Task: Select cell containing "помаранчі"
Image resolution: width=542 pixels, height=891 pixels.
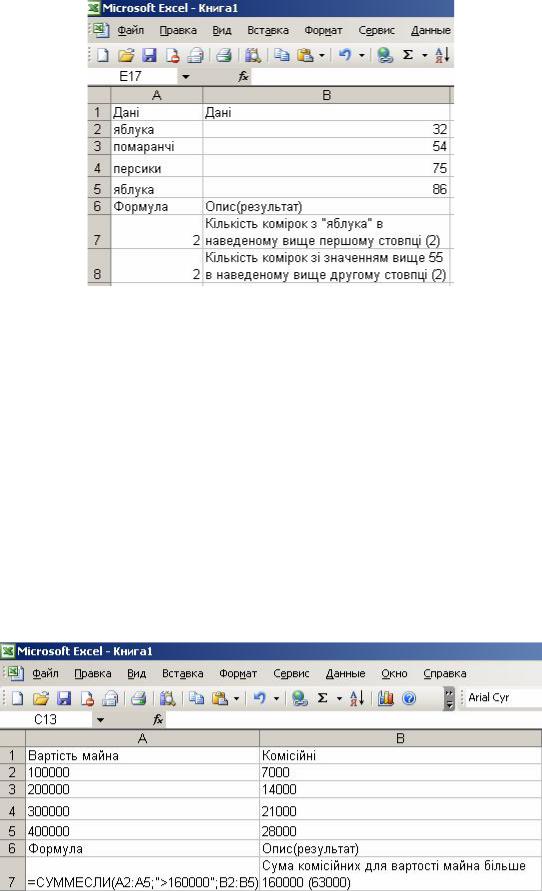Action: click(156, 147)
